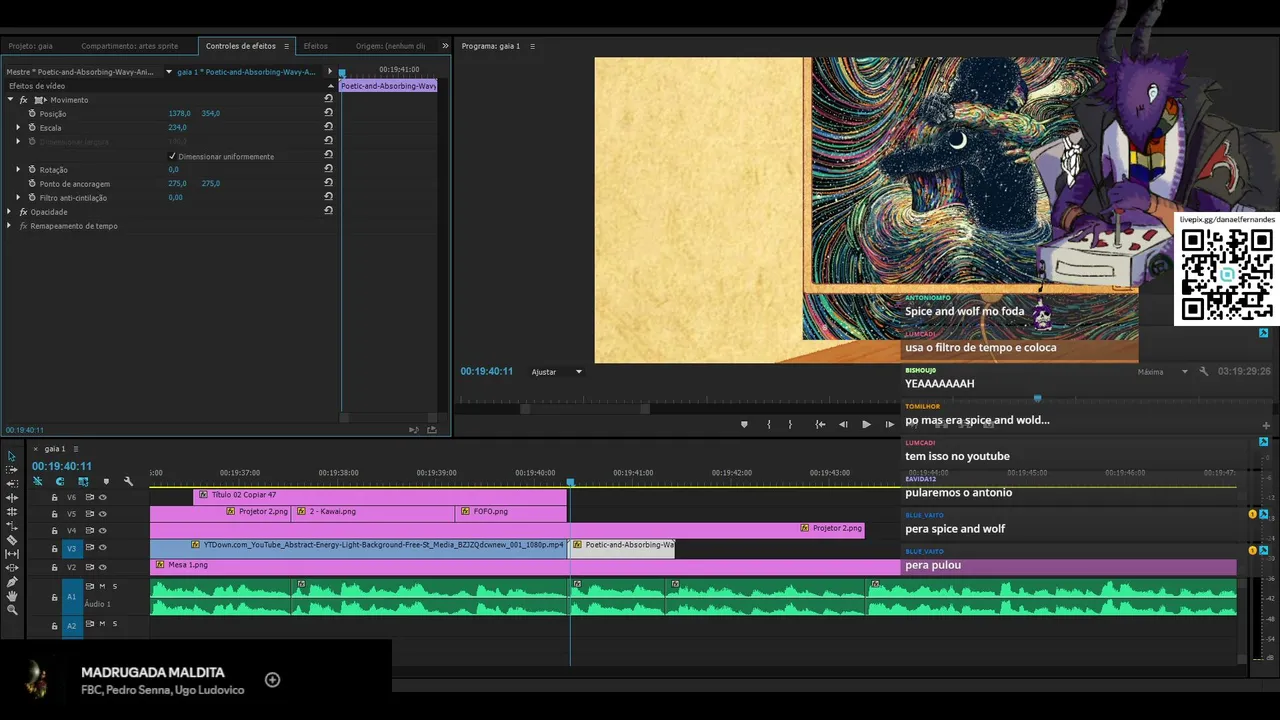
Task: Hide track V3 with eye icon
Action: [x=103, y=548]
